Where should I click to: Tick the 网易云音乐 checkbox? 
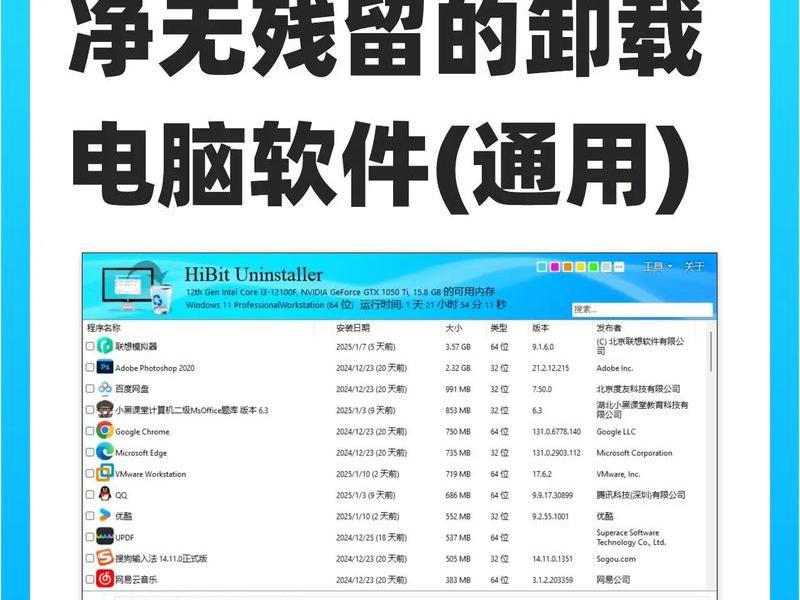click(90, 580)
